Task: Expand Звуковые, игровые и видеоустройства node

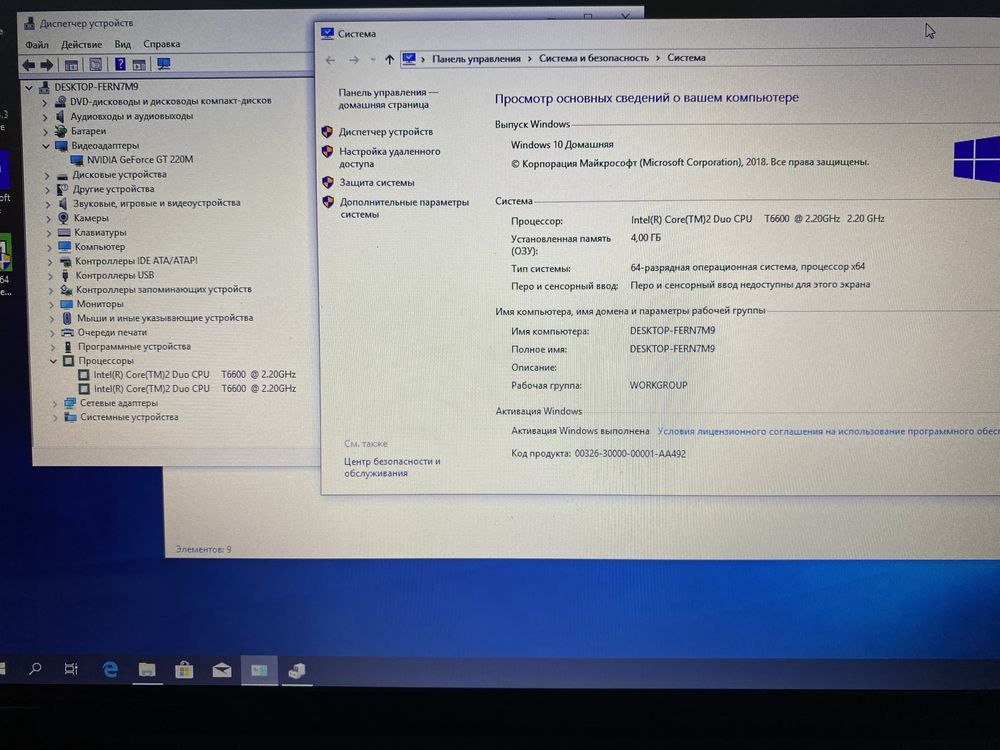Action: (x=48, y=204)
